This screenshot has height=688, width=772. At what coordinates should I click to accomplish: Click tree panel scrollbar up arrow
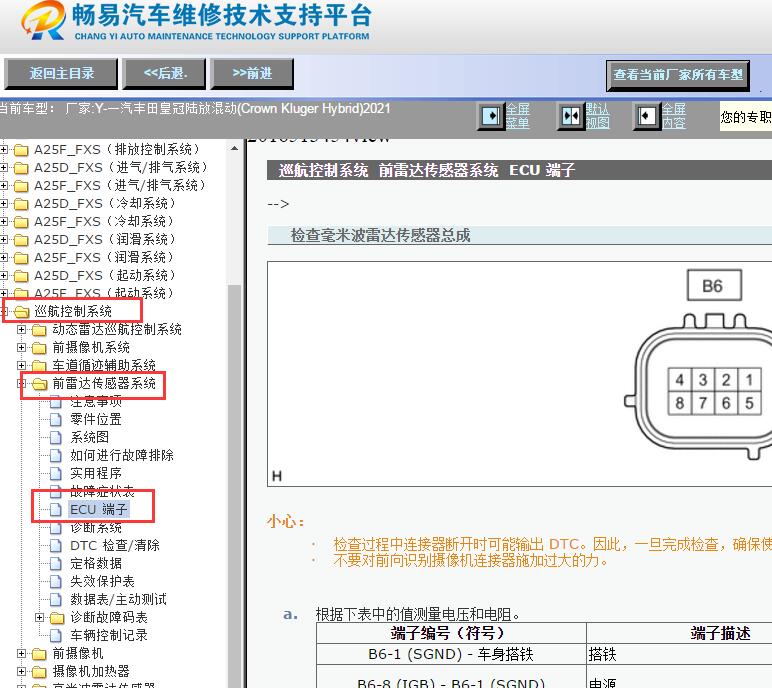(234, 148)
